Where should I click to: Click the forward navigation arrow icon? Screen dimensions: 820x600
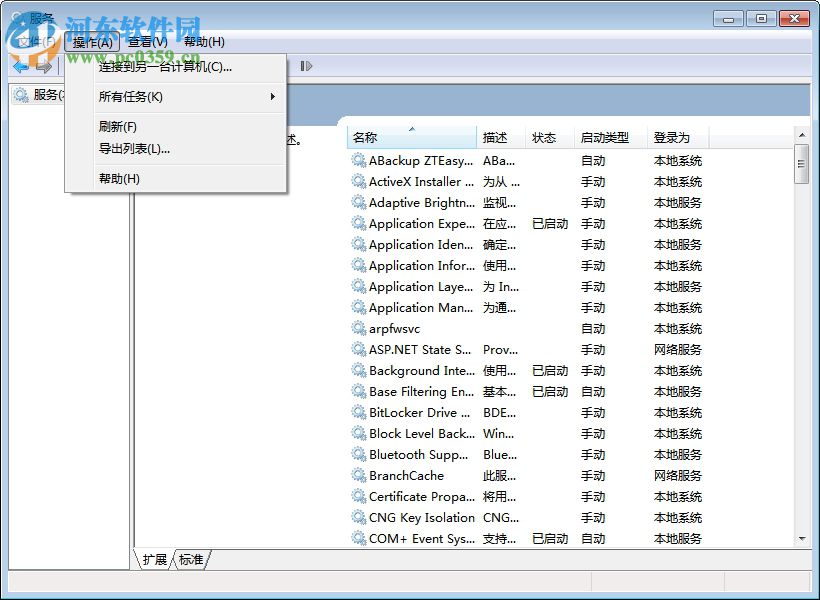(x=46, y=66)
